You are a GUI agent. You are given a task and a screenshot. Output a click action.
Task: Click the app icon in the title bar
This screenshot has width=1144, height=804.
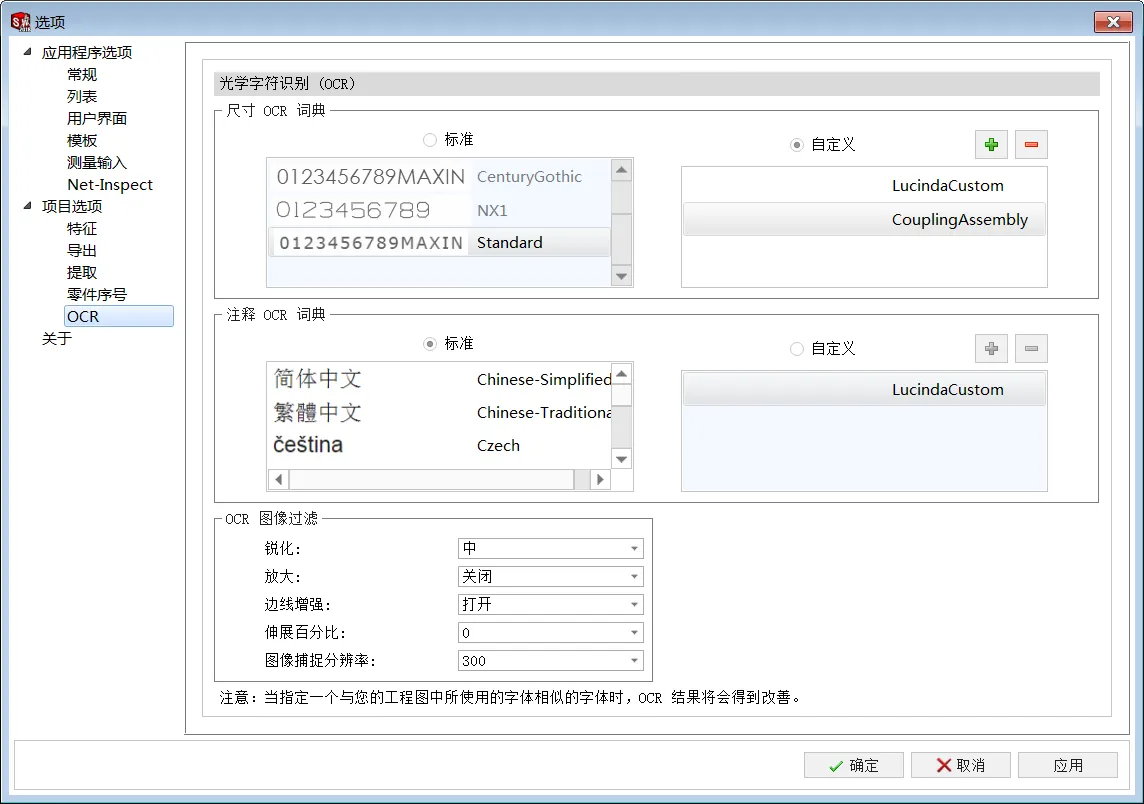pos(20,22)
